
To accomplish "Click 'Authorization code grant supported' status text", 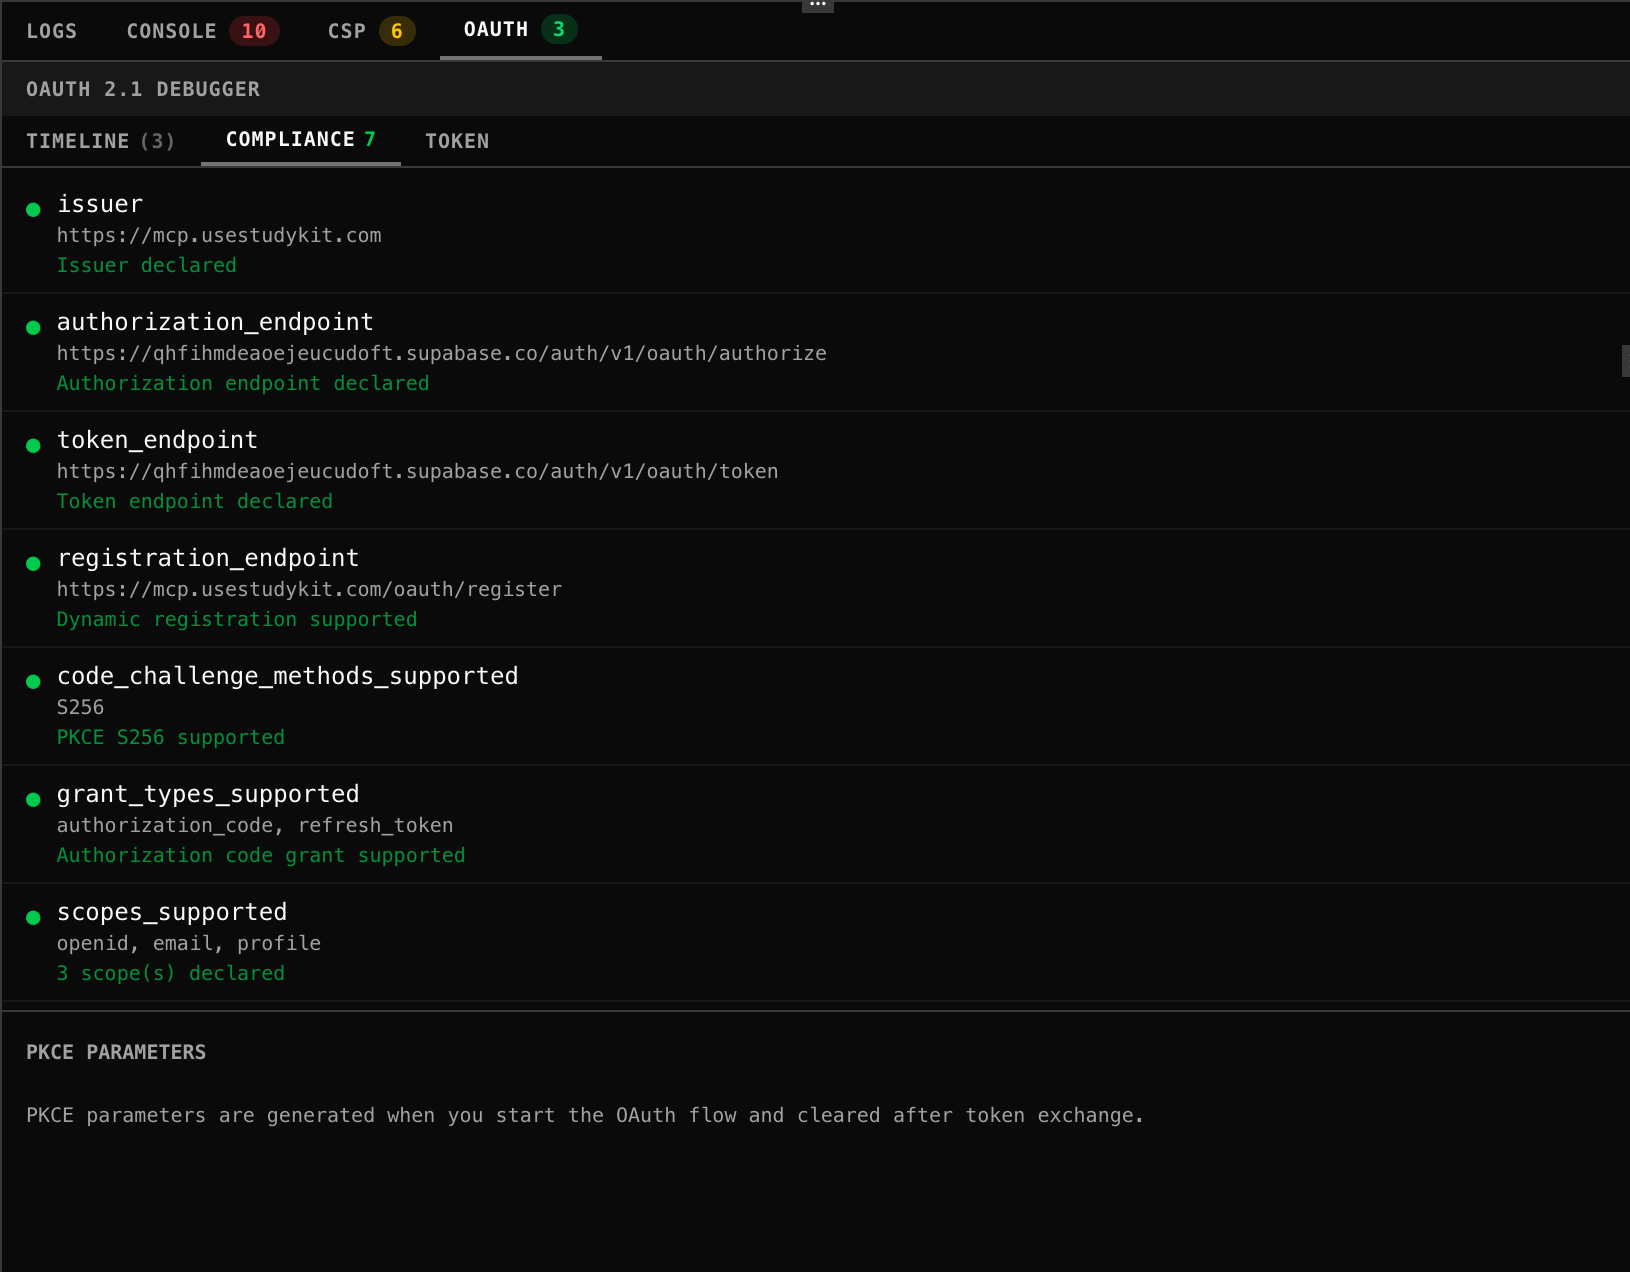I will [x=261, y=855].
